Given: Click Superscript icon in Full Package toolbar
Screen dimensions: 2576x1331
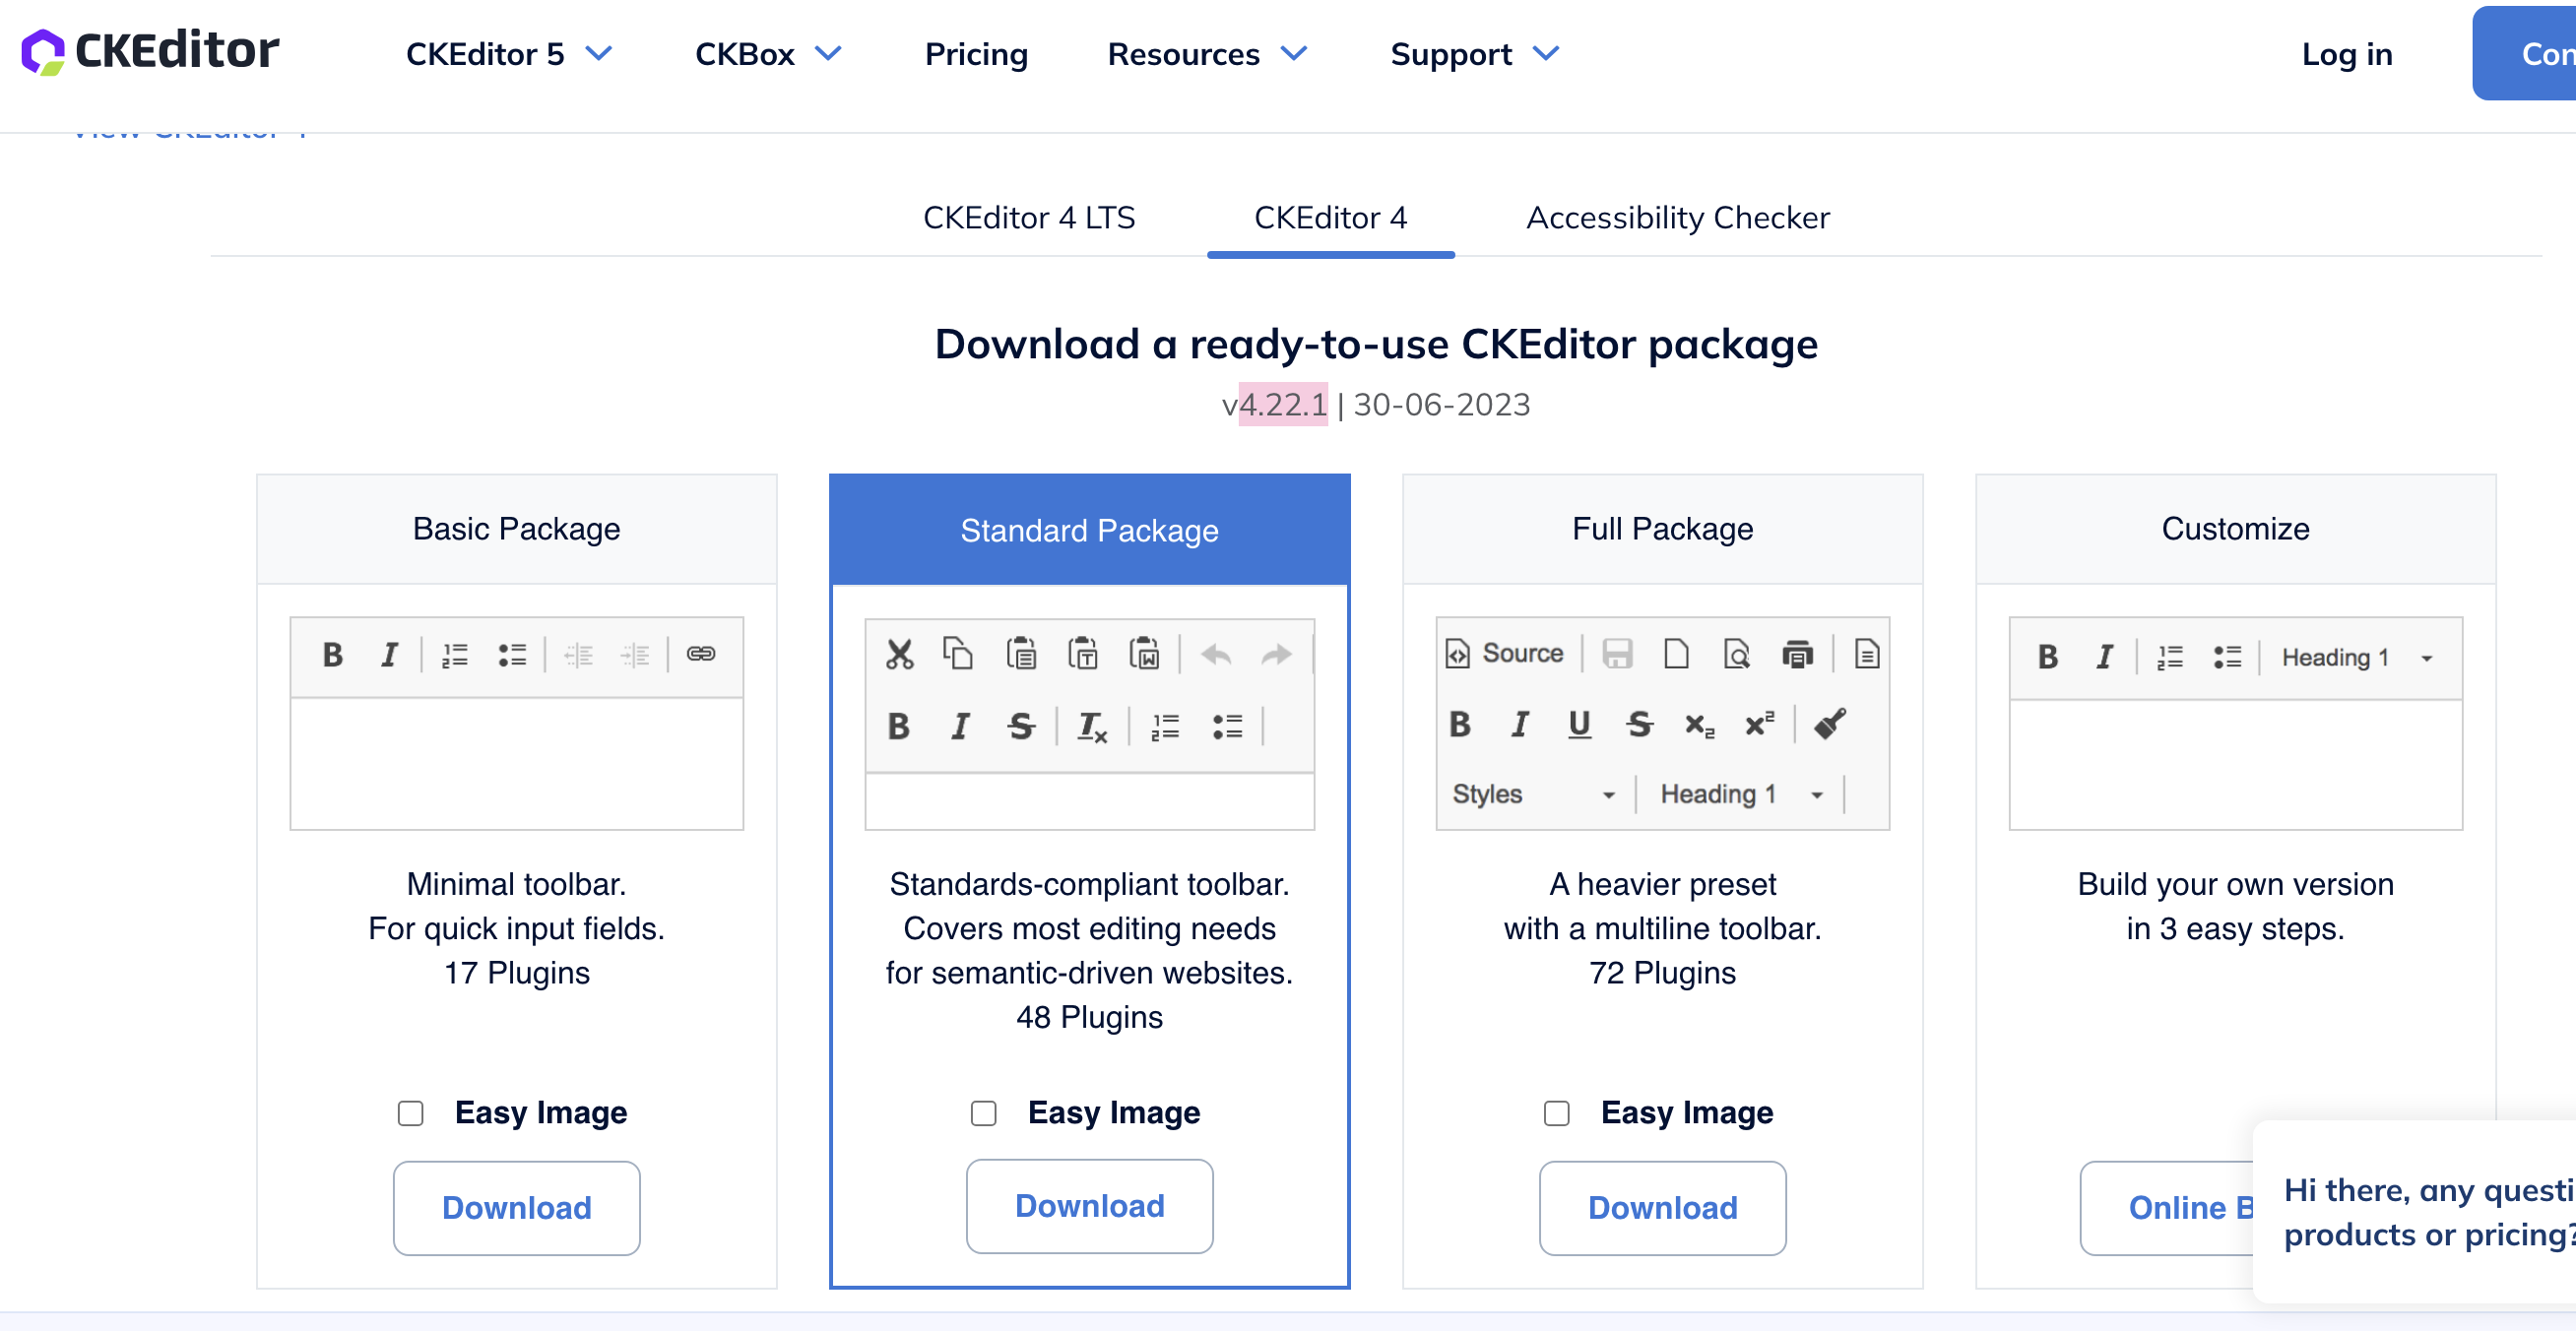Looking at the screenshot, I should coord(1759,724).
